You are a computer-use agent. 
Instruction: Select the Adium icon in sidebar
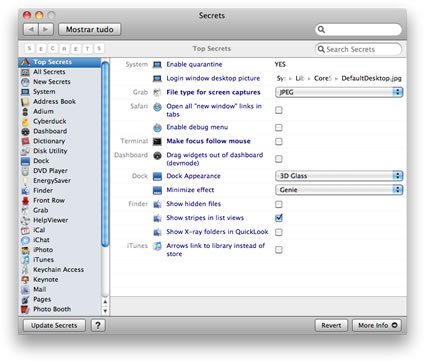[x=25, y=112]
